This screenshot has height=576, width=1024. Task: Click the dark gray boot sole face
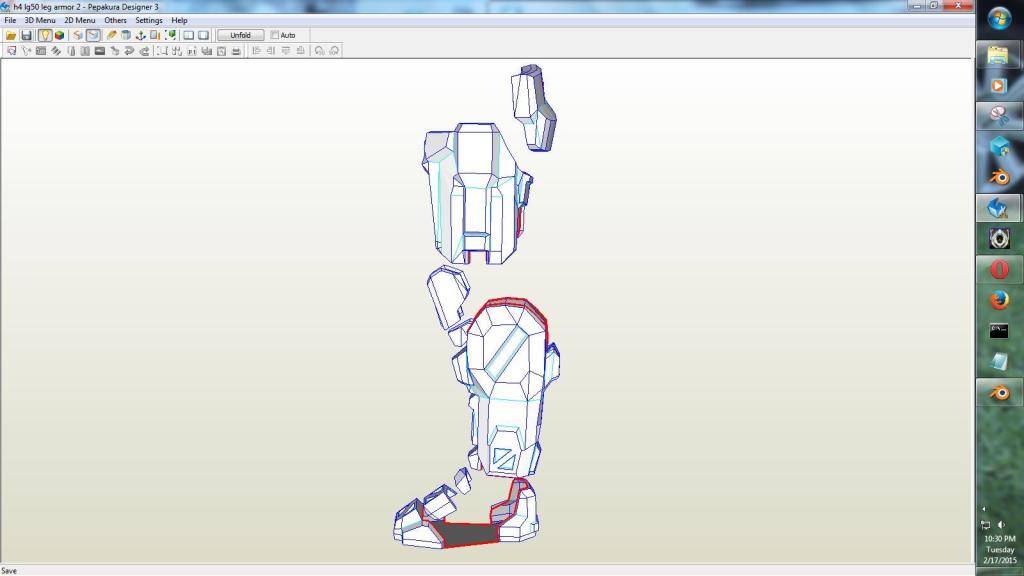tap(467, 534)
